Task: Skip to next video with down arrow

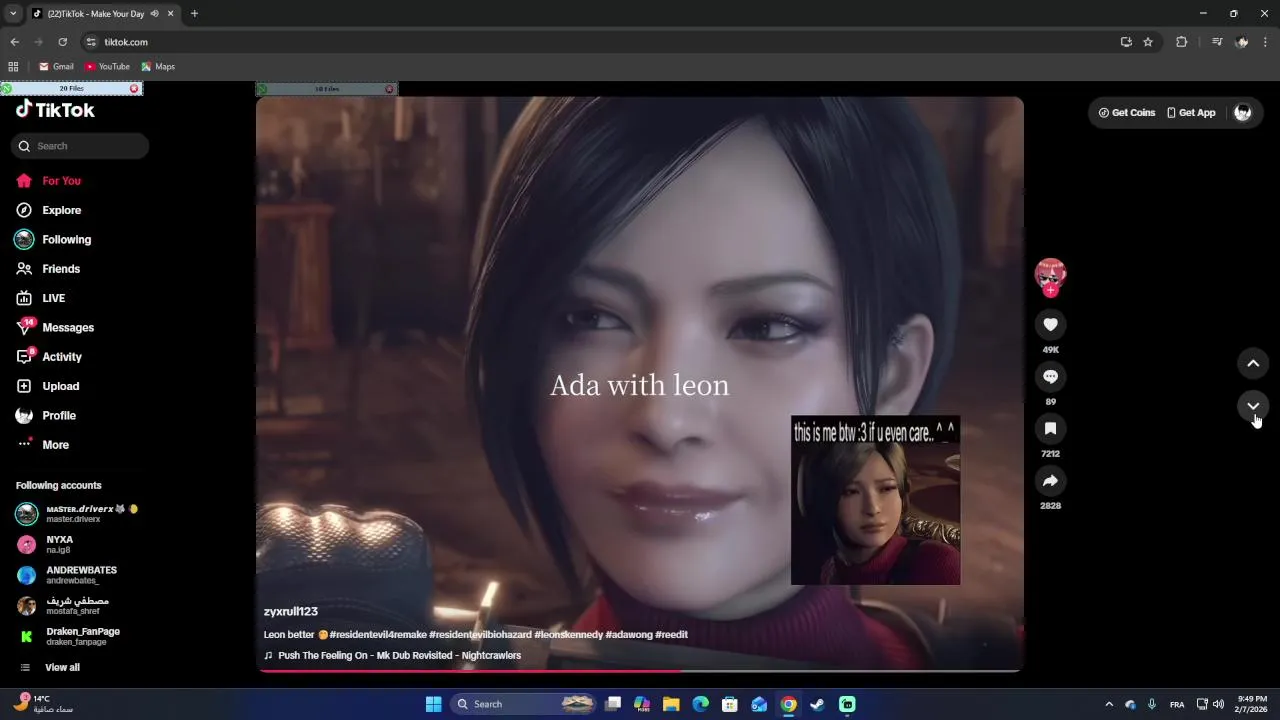Action: [x=1253, y=406]
